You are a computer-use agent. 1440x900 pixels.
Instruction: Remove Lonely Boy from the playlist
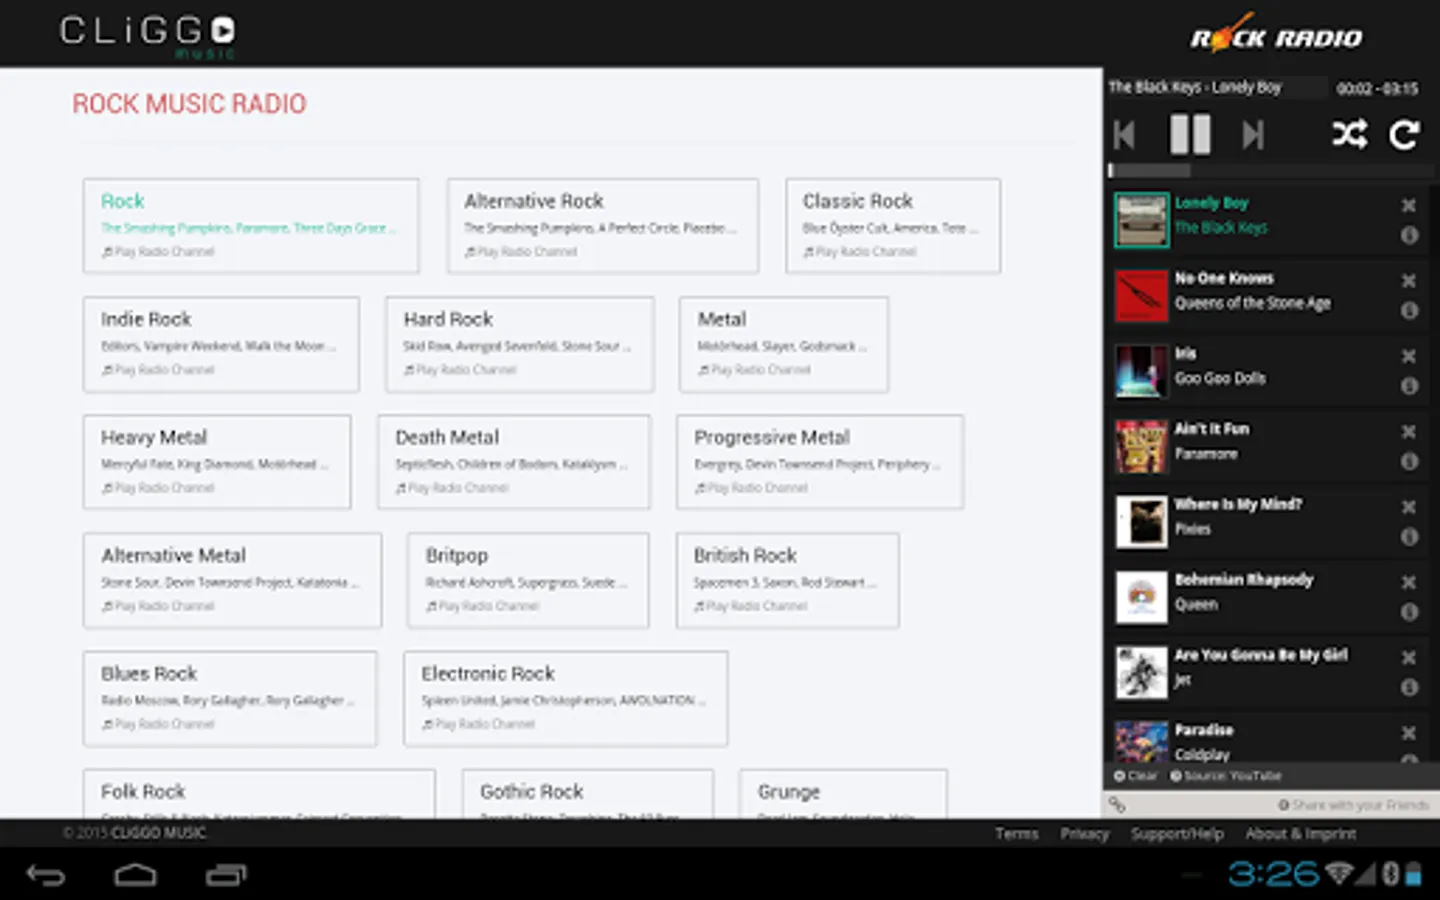[1409, 205]
